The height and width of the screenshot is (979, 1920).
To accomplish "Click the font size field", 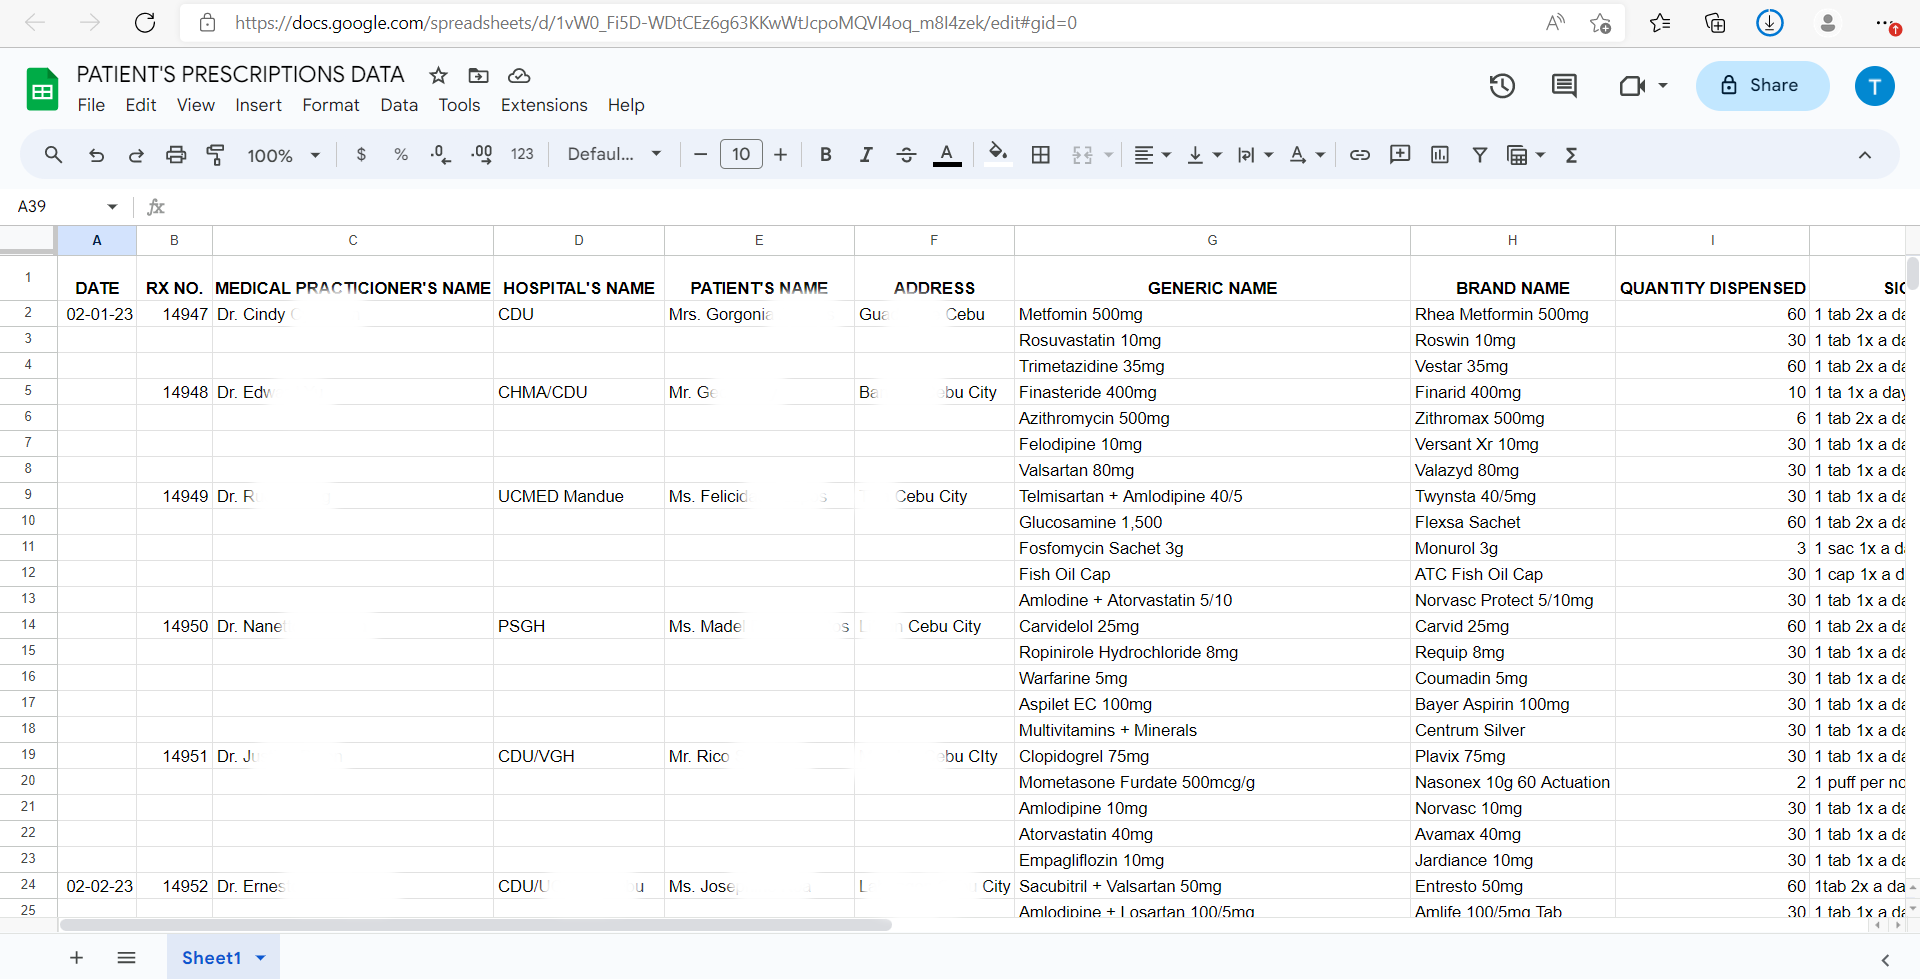I will coord(741,154).
